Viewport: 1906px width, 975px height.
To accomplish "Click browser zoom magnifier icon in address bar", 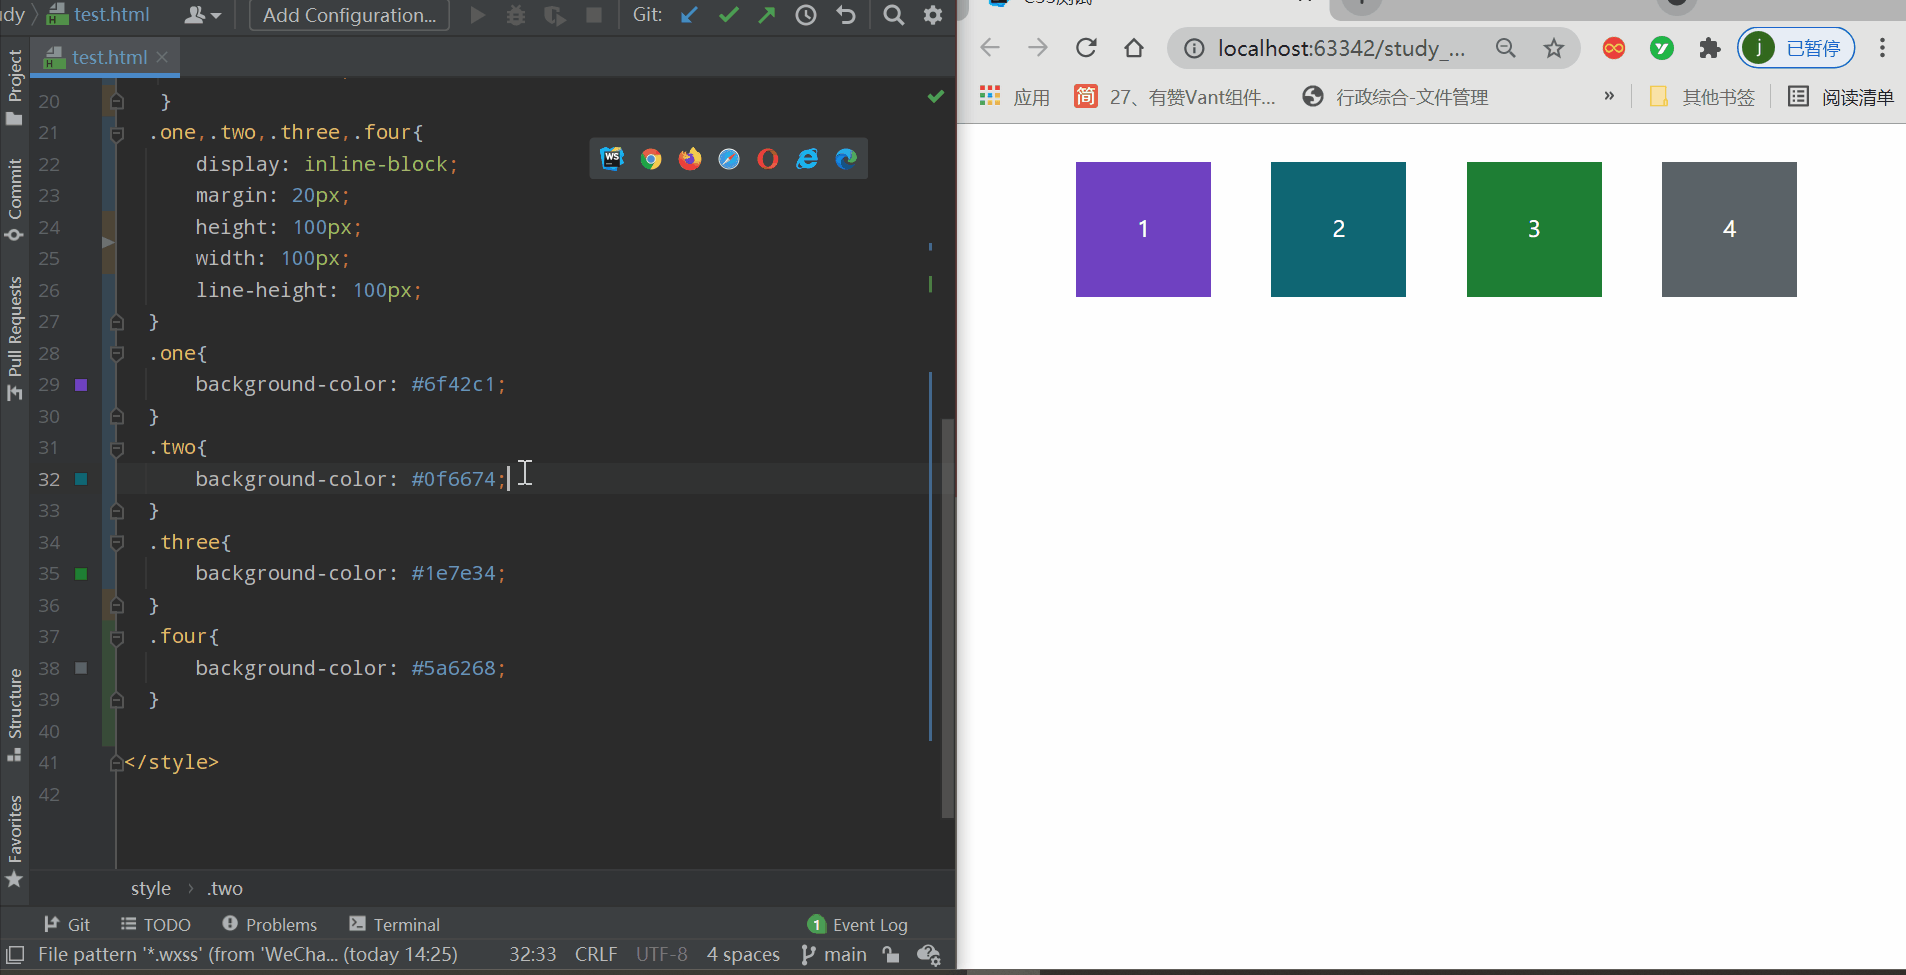I will 1506,48.
